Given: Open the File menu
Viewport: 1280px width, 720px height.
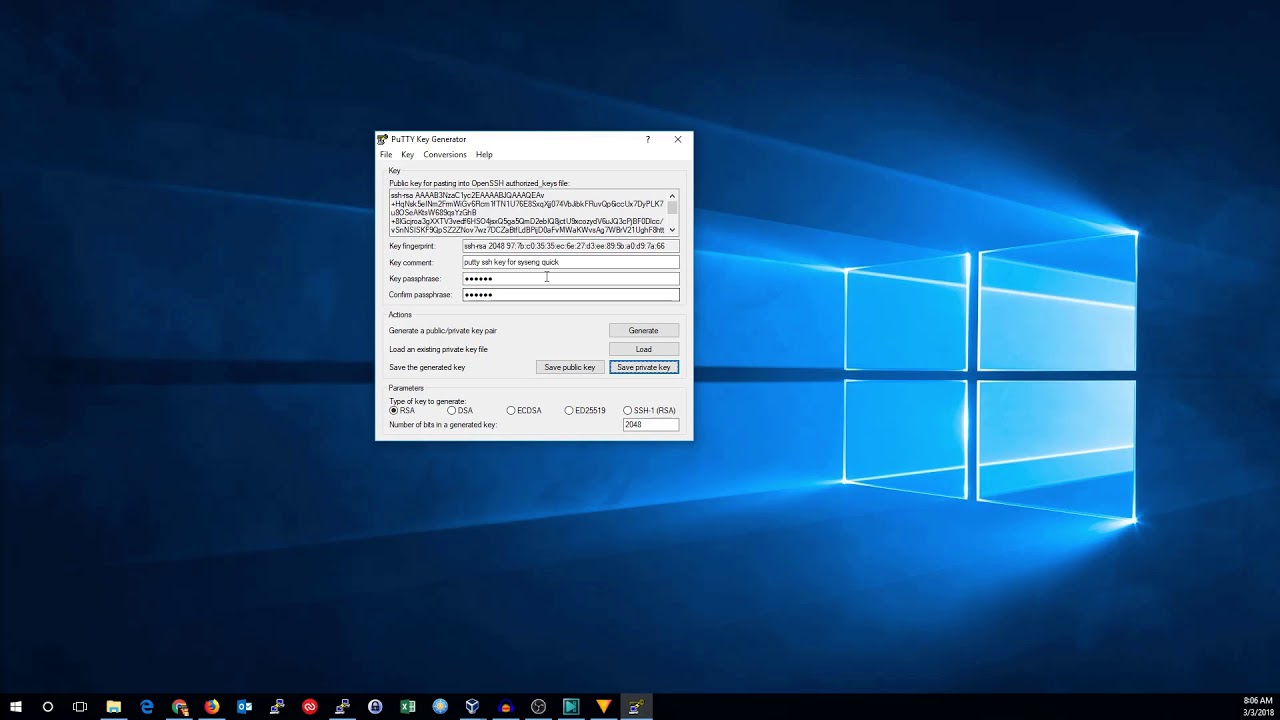Looking at the screenshot, I should pyautogui.click(x=386, y=155).
